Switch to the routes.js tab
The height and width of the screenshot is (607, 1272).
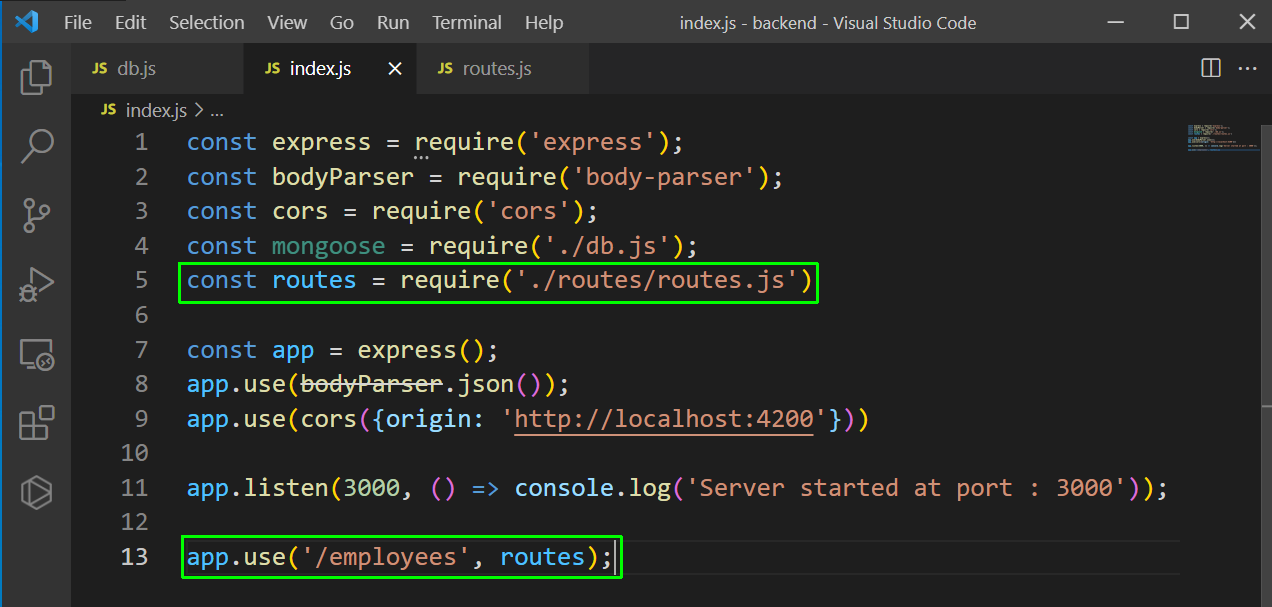tap(502, 69)
